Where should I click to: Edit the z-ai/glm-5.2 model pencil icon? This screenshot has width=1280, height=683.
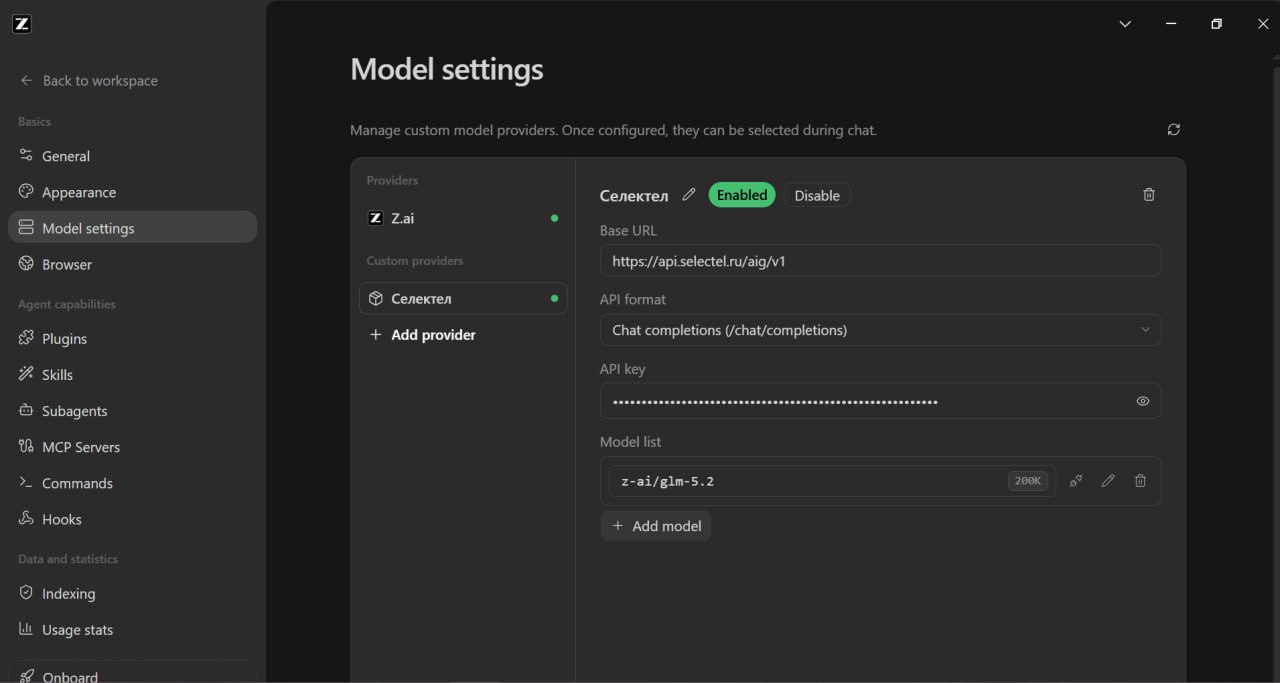point(1108,481)
